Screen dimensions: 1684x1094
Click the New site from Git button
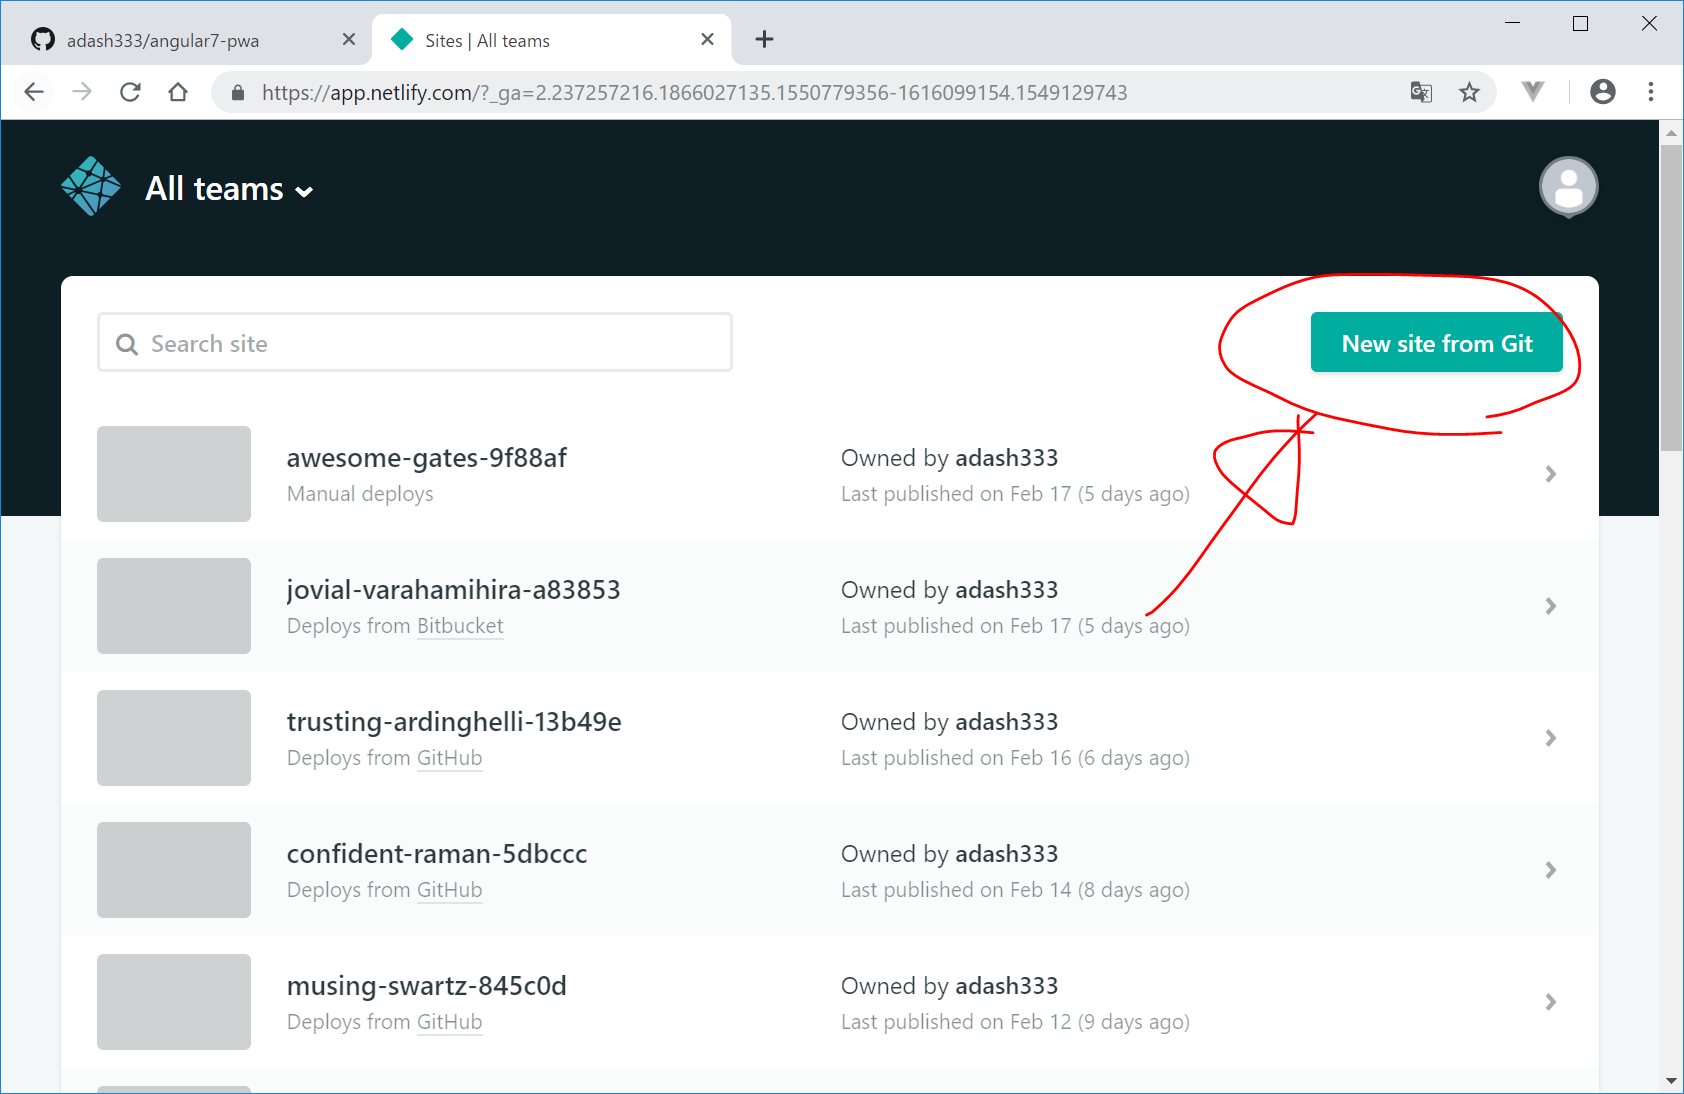point(1436,343)
